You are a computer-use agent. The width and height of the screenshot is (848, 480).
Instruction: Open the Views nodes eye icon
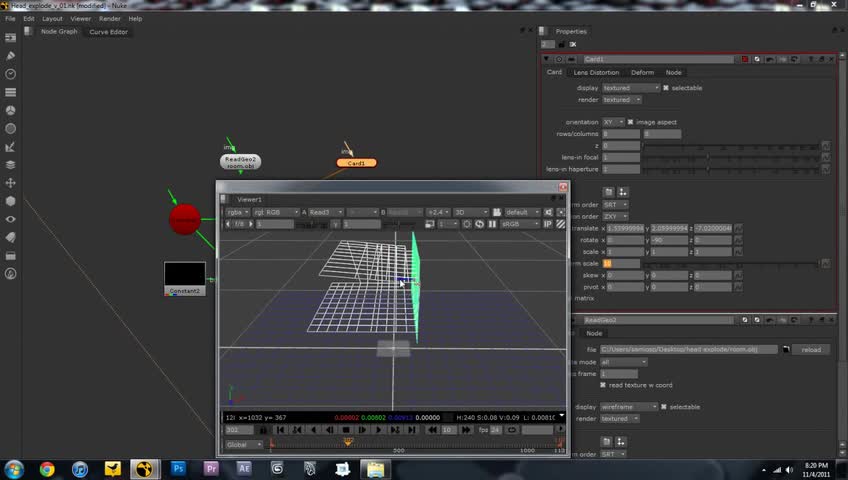10,219
